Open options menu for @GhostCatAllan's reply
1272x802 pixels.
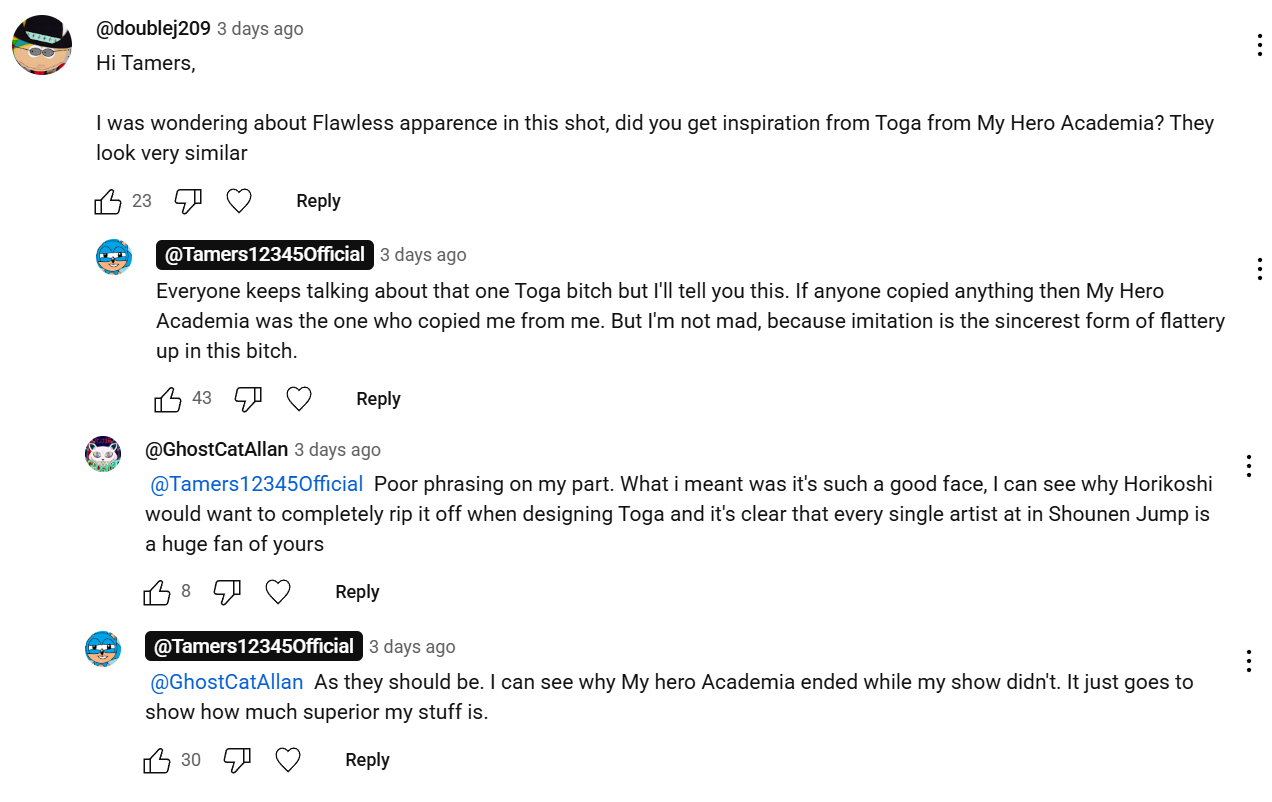[x=1248, y=466]
